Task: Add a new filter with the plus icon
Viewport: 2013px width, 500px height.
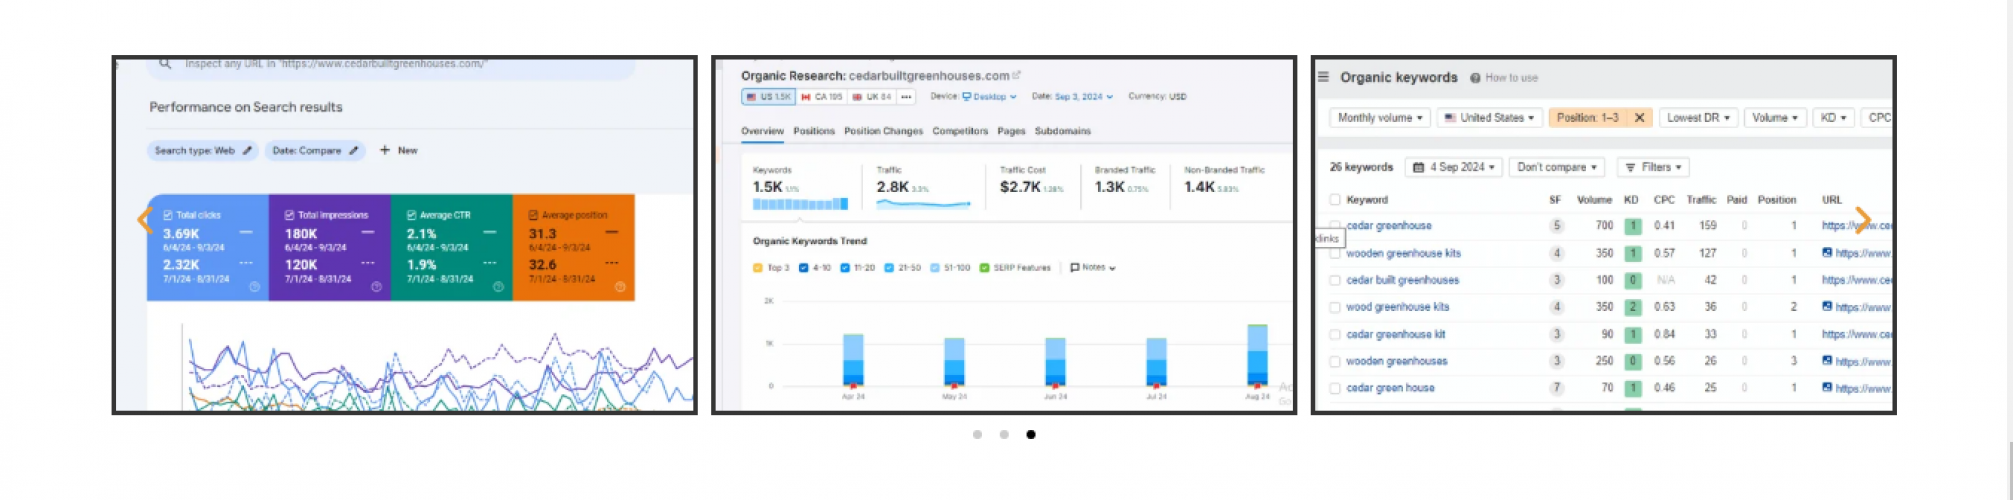Action: 385,150
